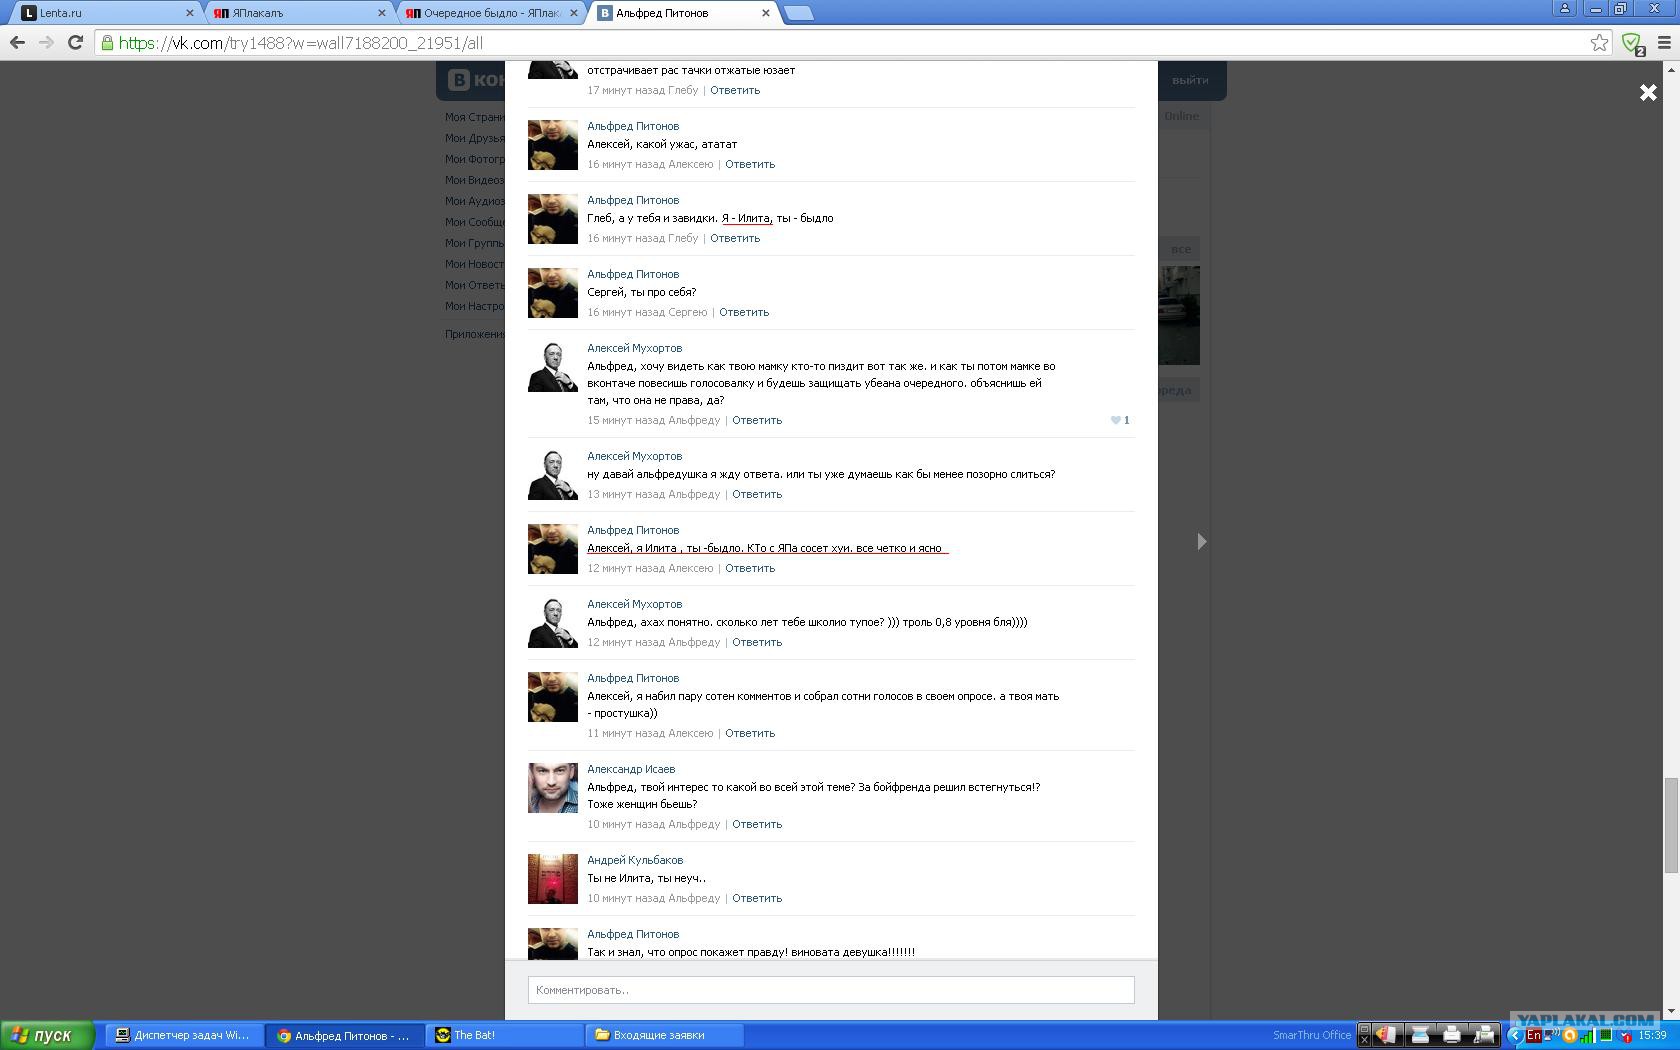Close the Очередное быдло tab
The image size is (1680, 1050).
(574, 13)
